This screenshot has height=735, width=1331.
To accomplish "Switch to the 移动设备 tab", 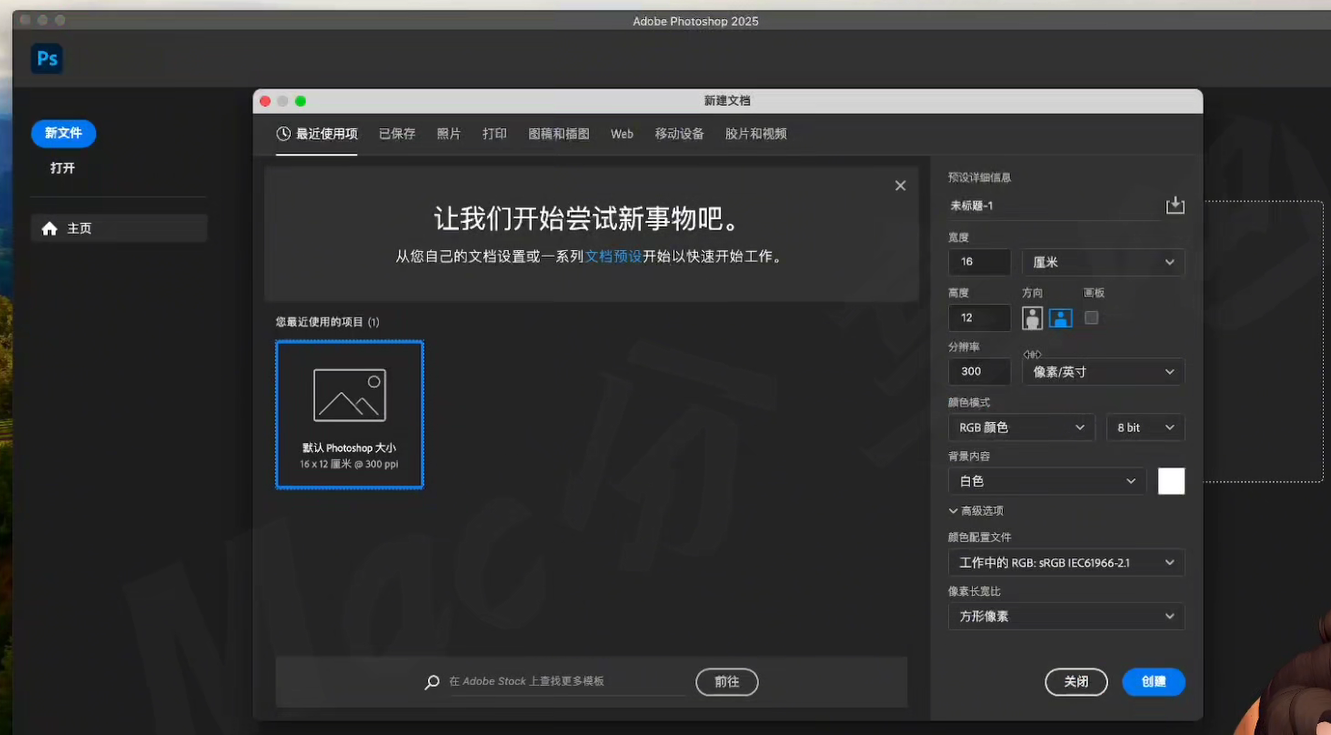I will 680,134.
